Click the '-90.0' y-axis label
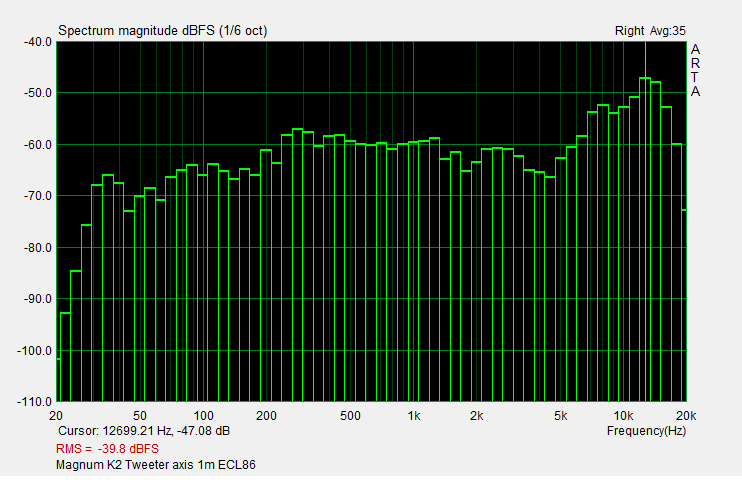Screen dimensions: 742x480 [x=37, y=299]
